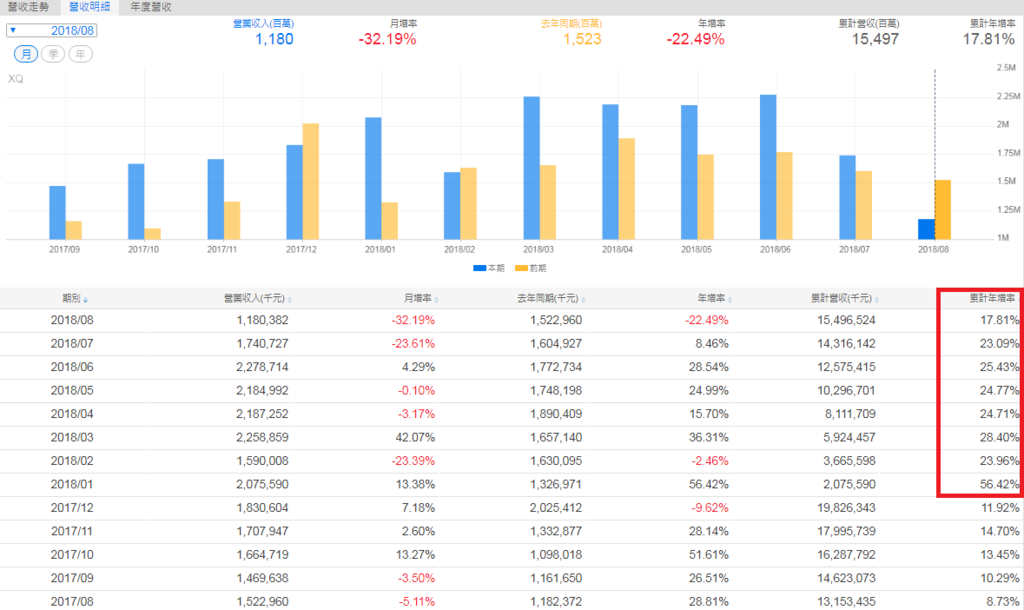Screen dimensions: 1024x610
Task: Click the summary revenue figure 1,180
Action: 274,39
